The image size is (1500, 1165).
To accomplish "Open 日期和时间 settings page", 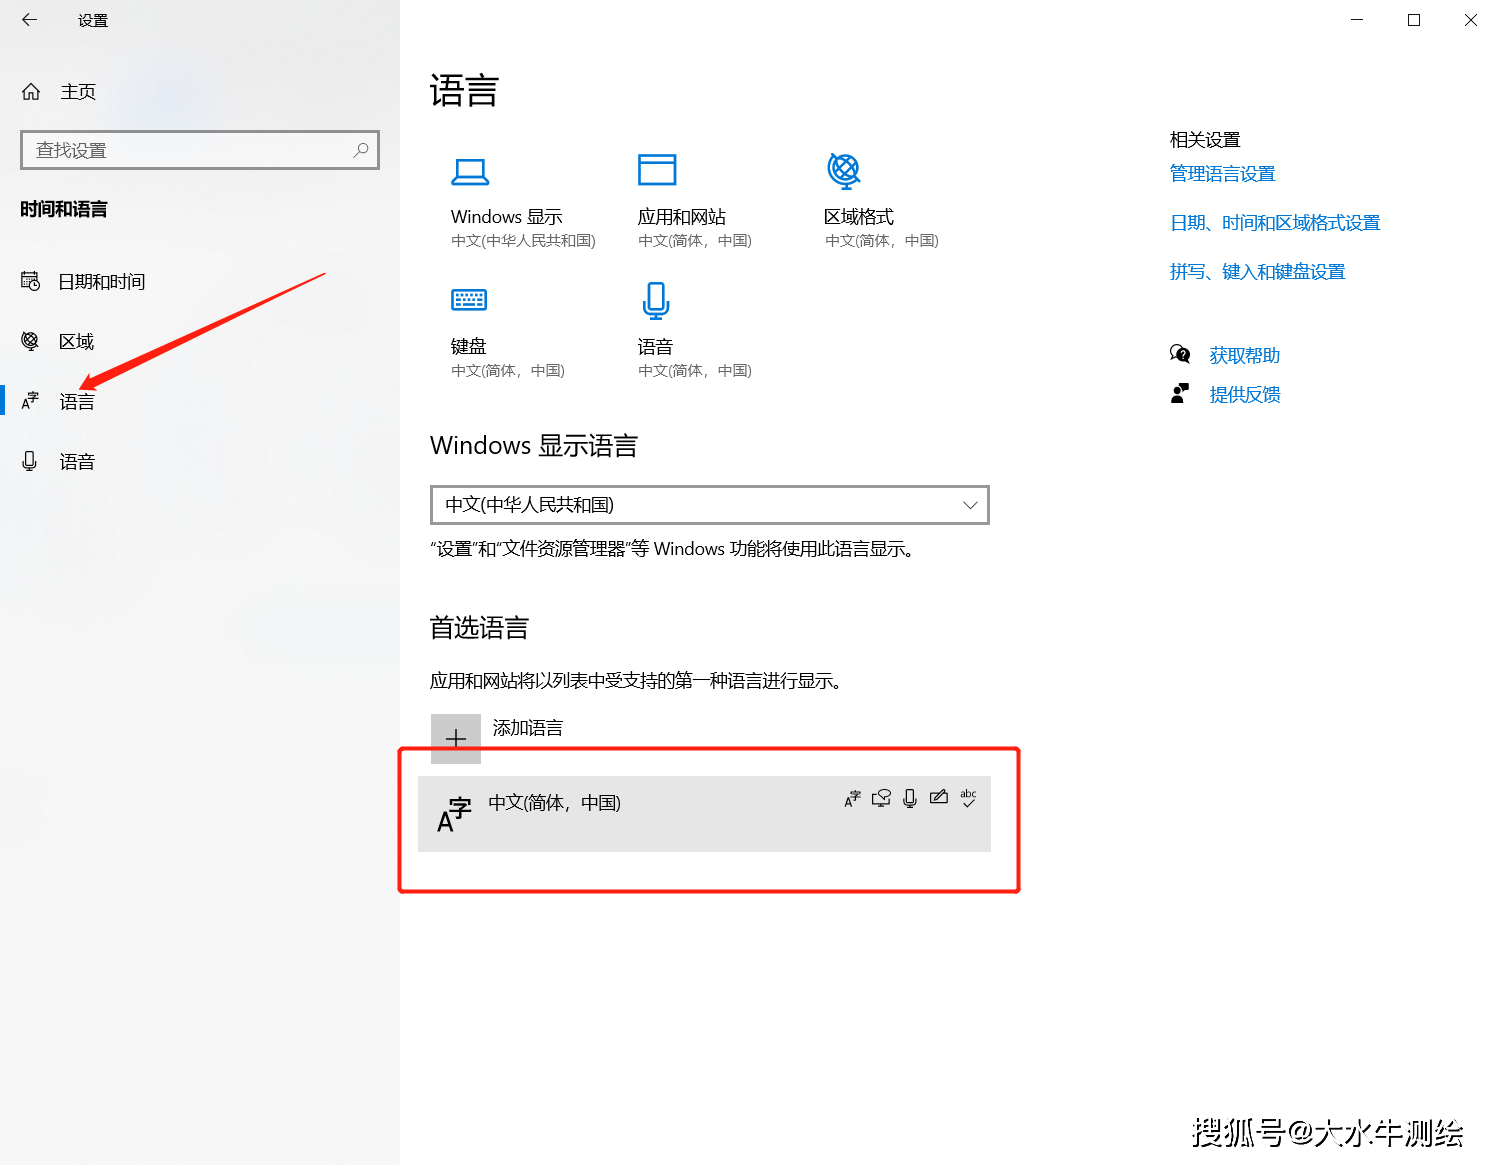I will 200,282.
